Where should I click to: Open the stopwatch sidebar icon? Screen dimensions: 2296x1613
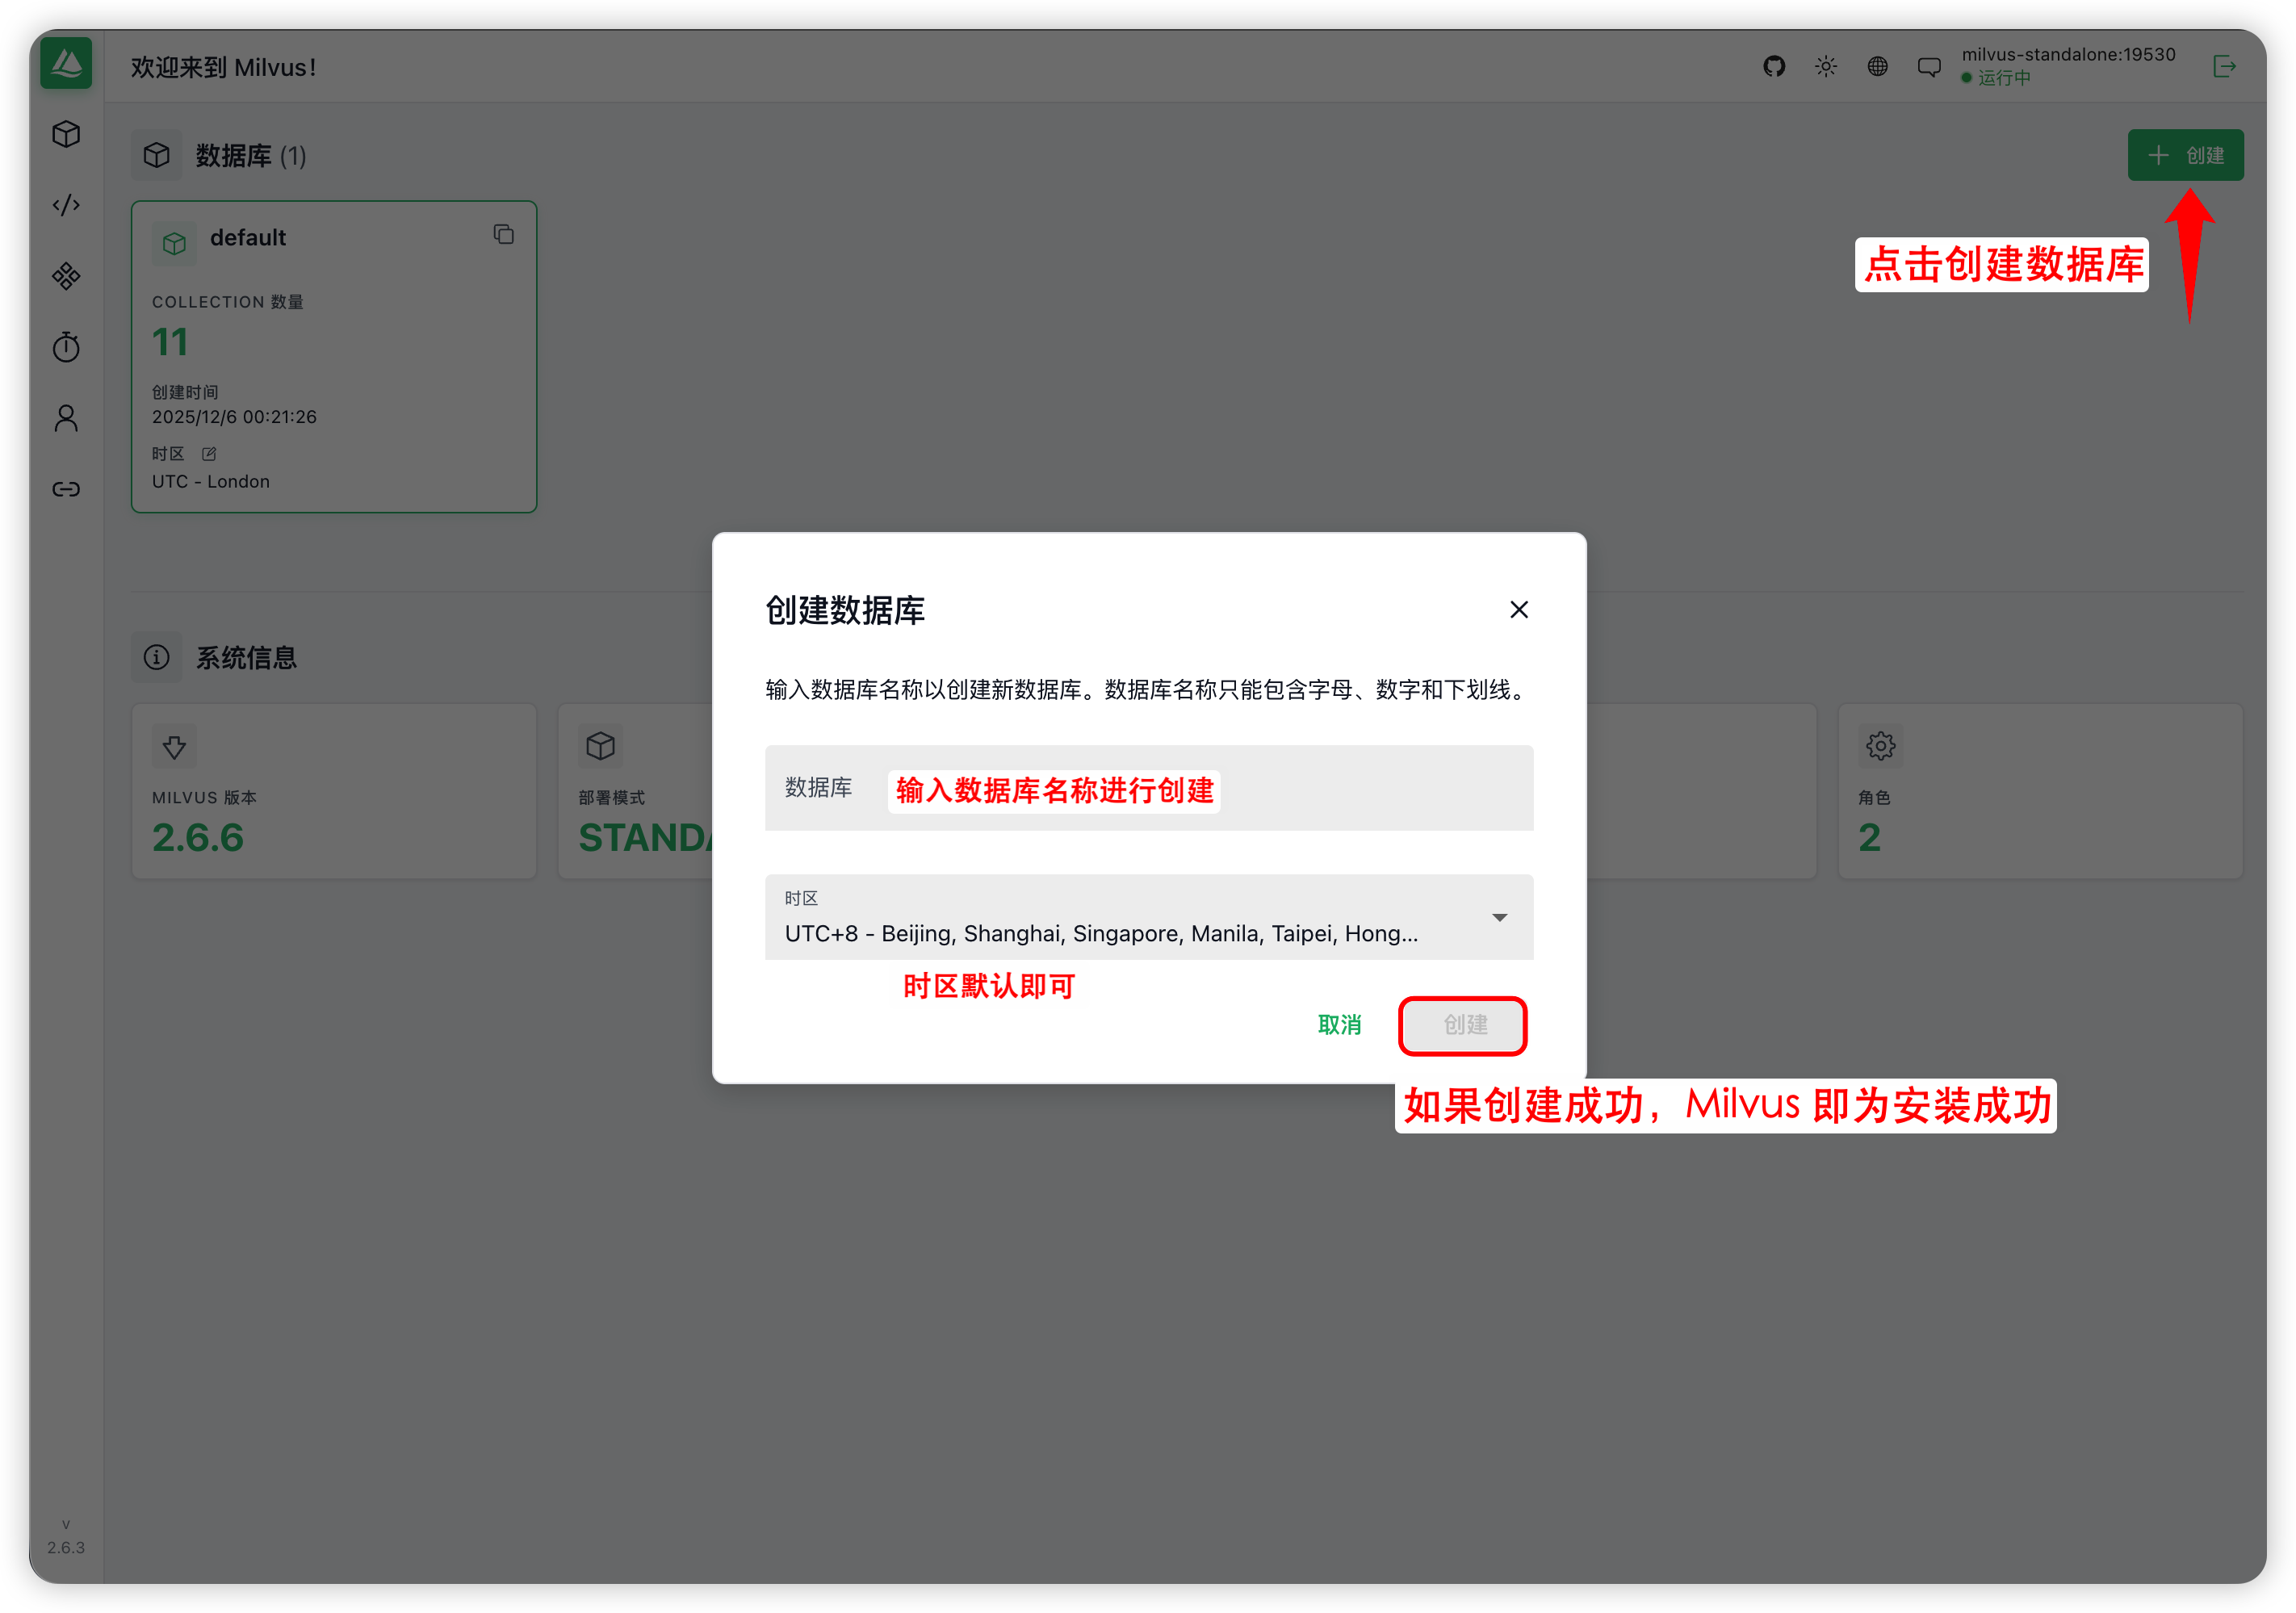coord(66,347)
